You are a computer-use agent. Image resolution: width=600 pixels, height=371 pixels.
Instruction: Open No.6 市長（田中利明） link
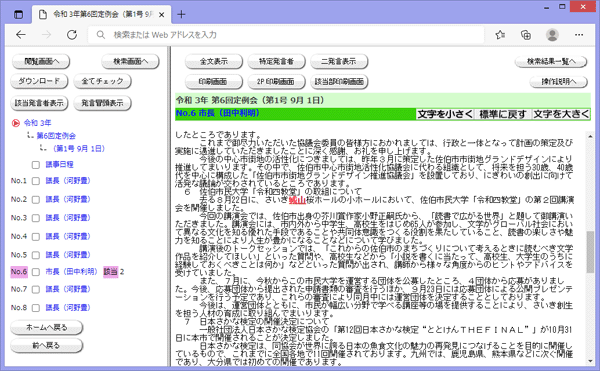[72, 272]
